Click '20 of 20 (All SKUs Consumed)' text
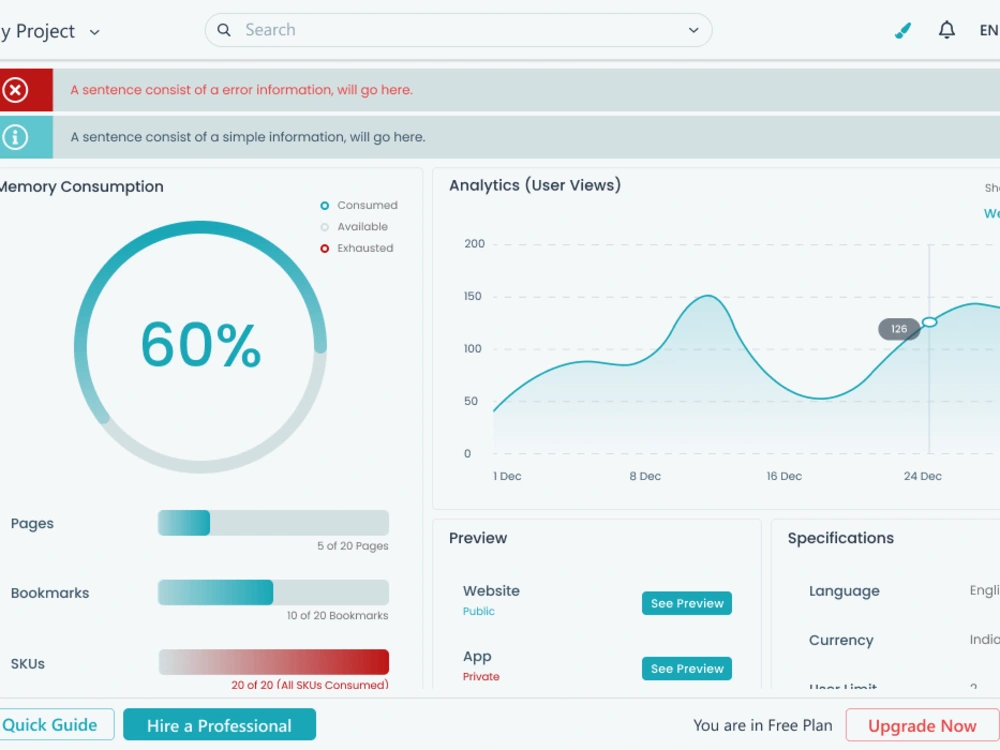This screenshot has width=1000, height=750. [310, 685]
